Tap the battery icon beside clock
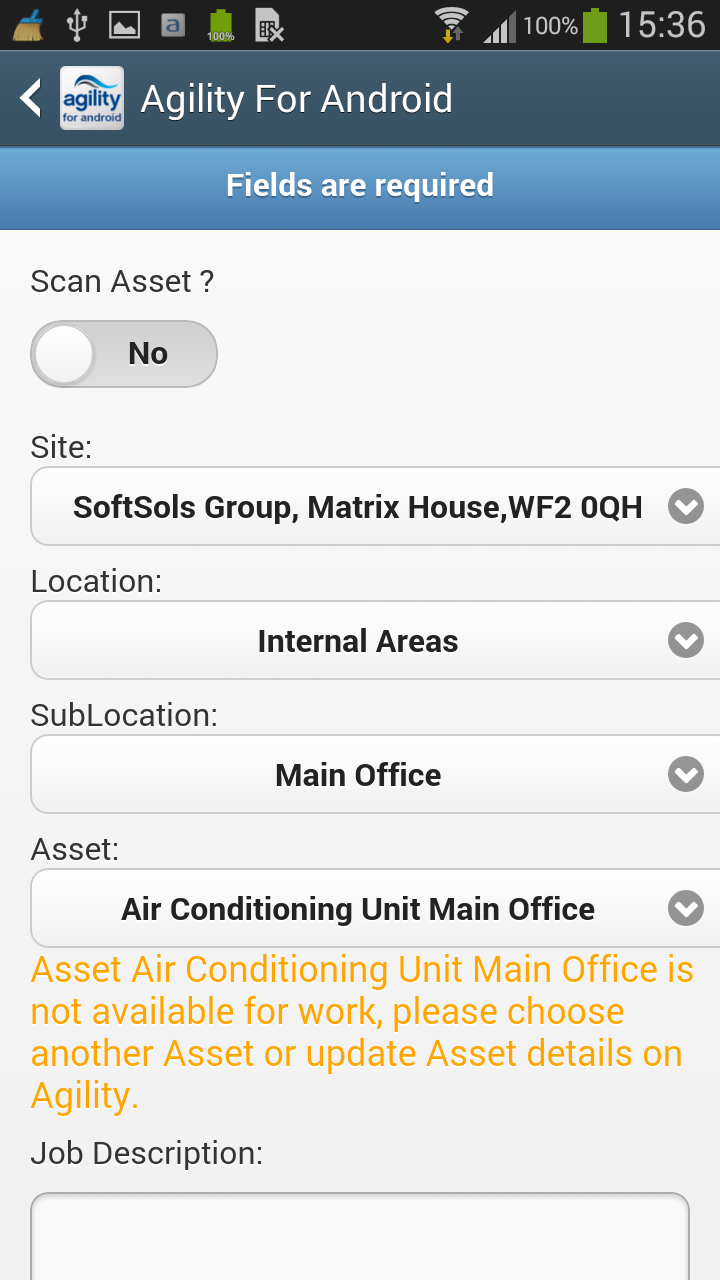The width and height of the screenshot is (720, 1280). [595, 25]
